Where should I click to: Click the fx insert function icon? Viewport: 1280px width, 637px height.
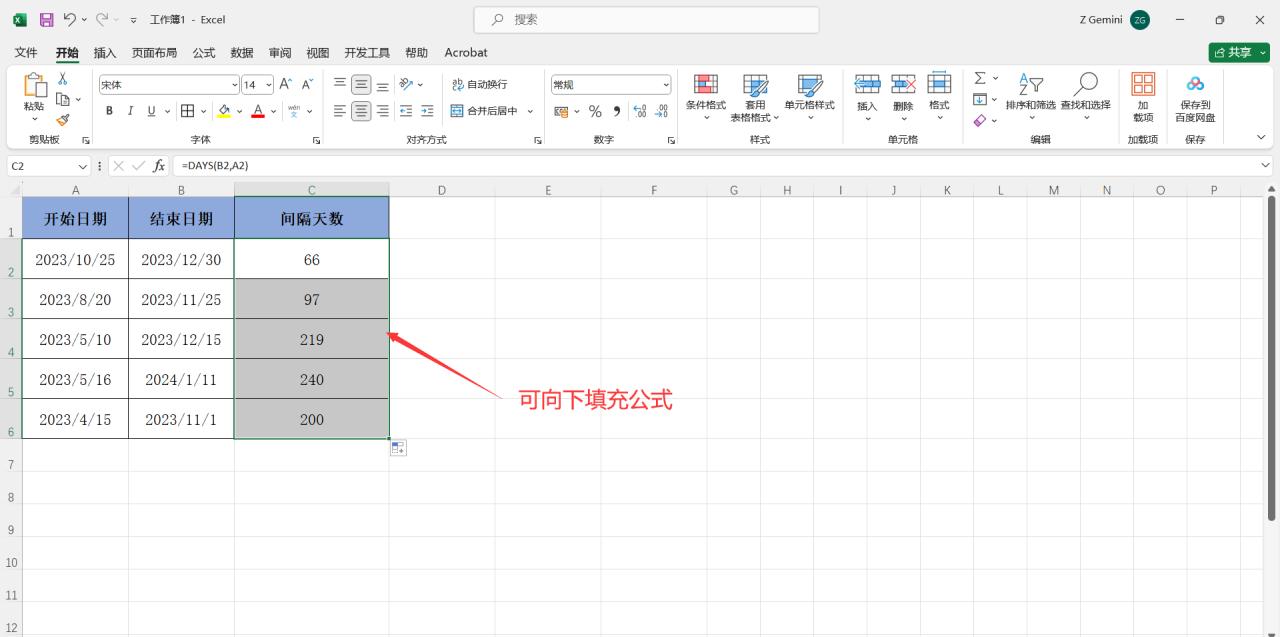tap(159, 166)
